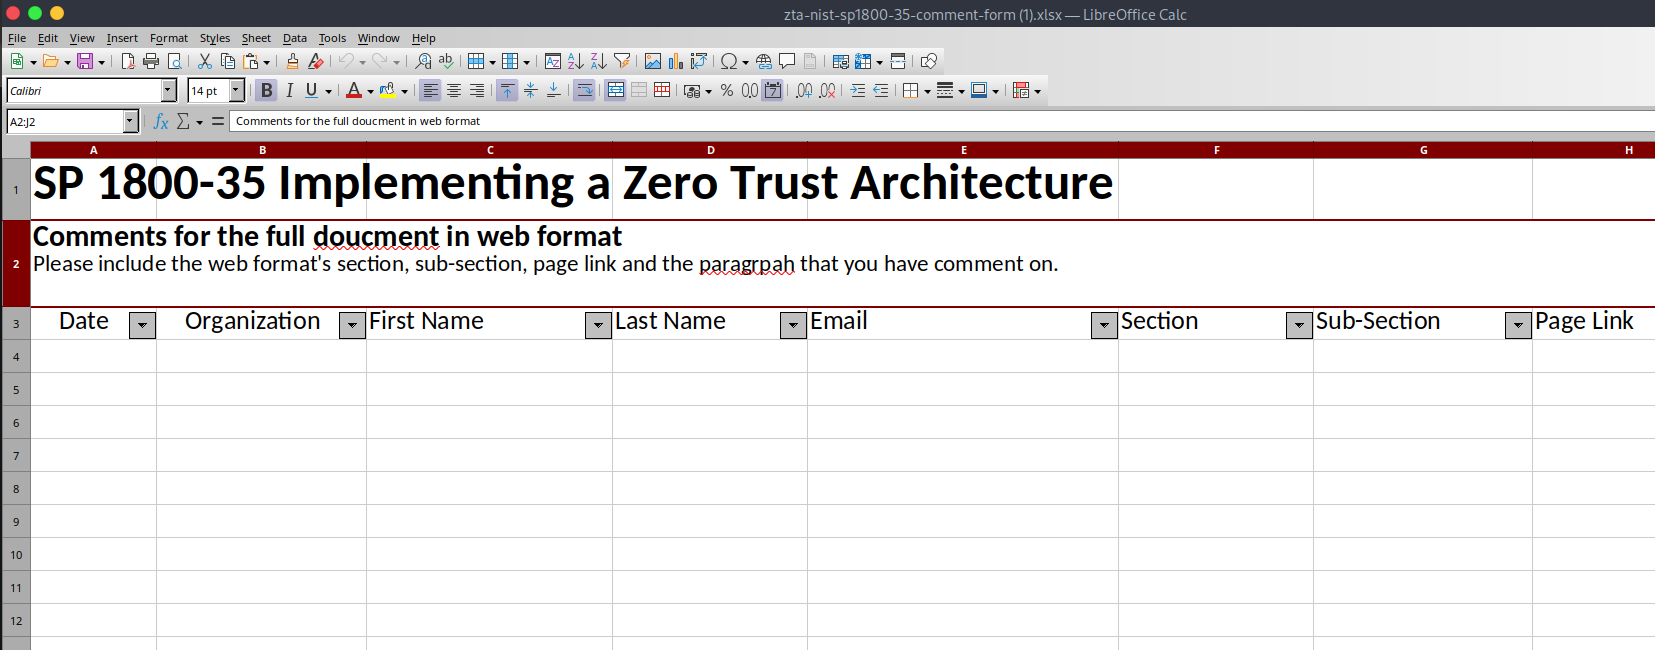
Task: Open the Calibri font name dropdown
Action: (169, 90)
